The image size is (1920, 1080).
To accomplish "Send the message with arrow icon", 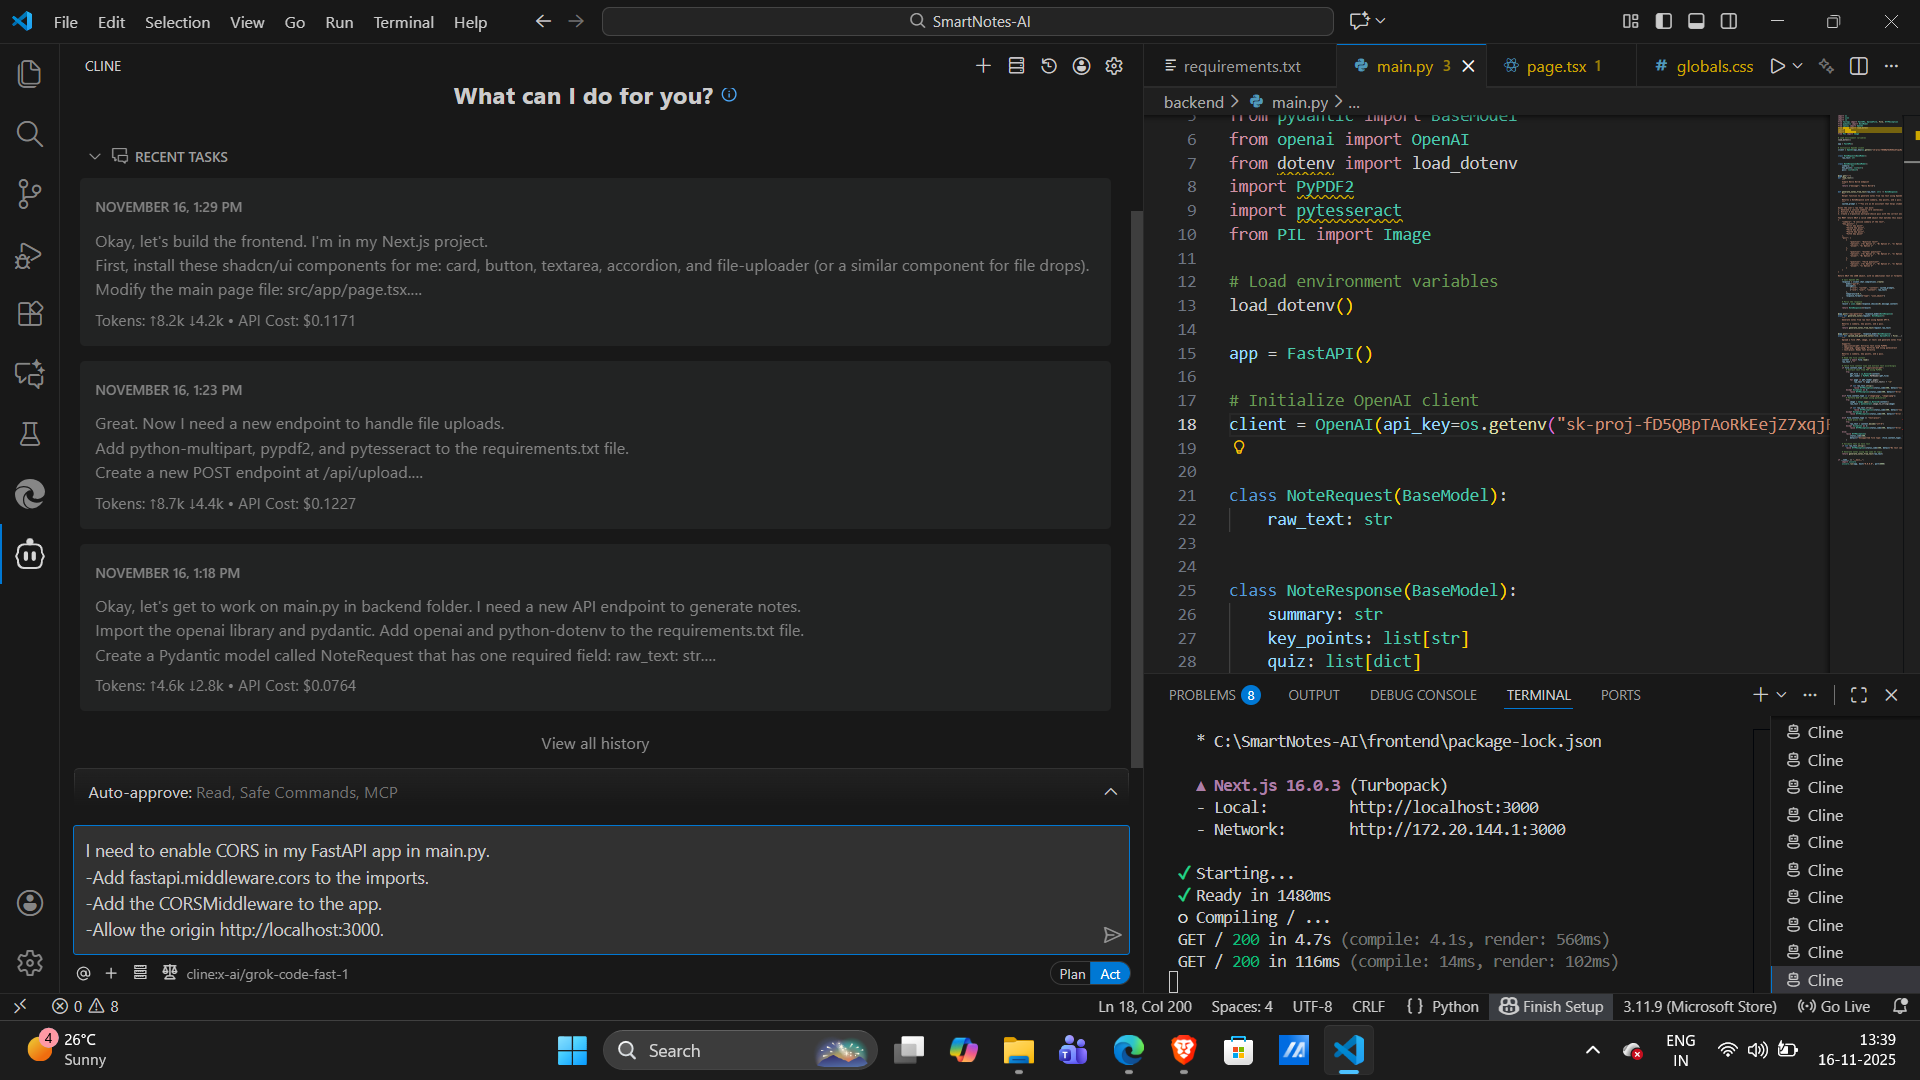I will tap(1112, 935).
